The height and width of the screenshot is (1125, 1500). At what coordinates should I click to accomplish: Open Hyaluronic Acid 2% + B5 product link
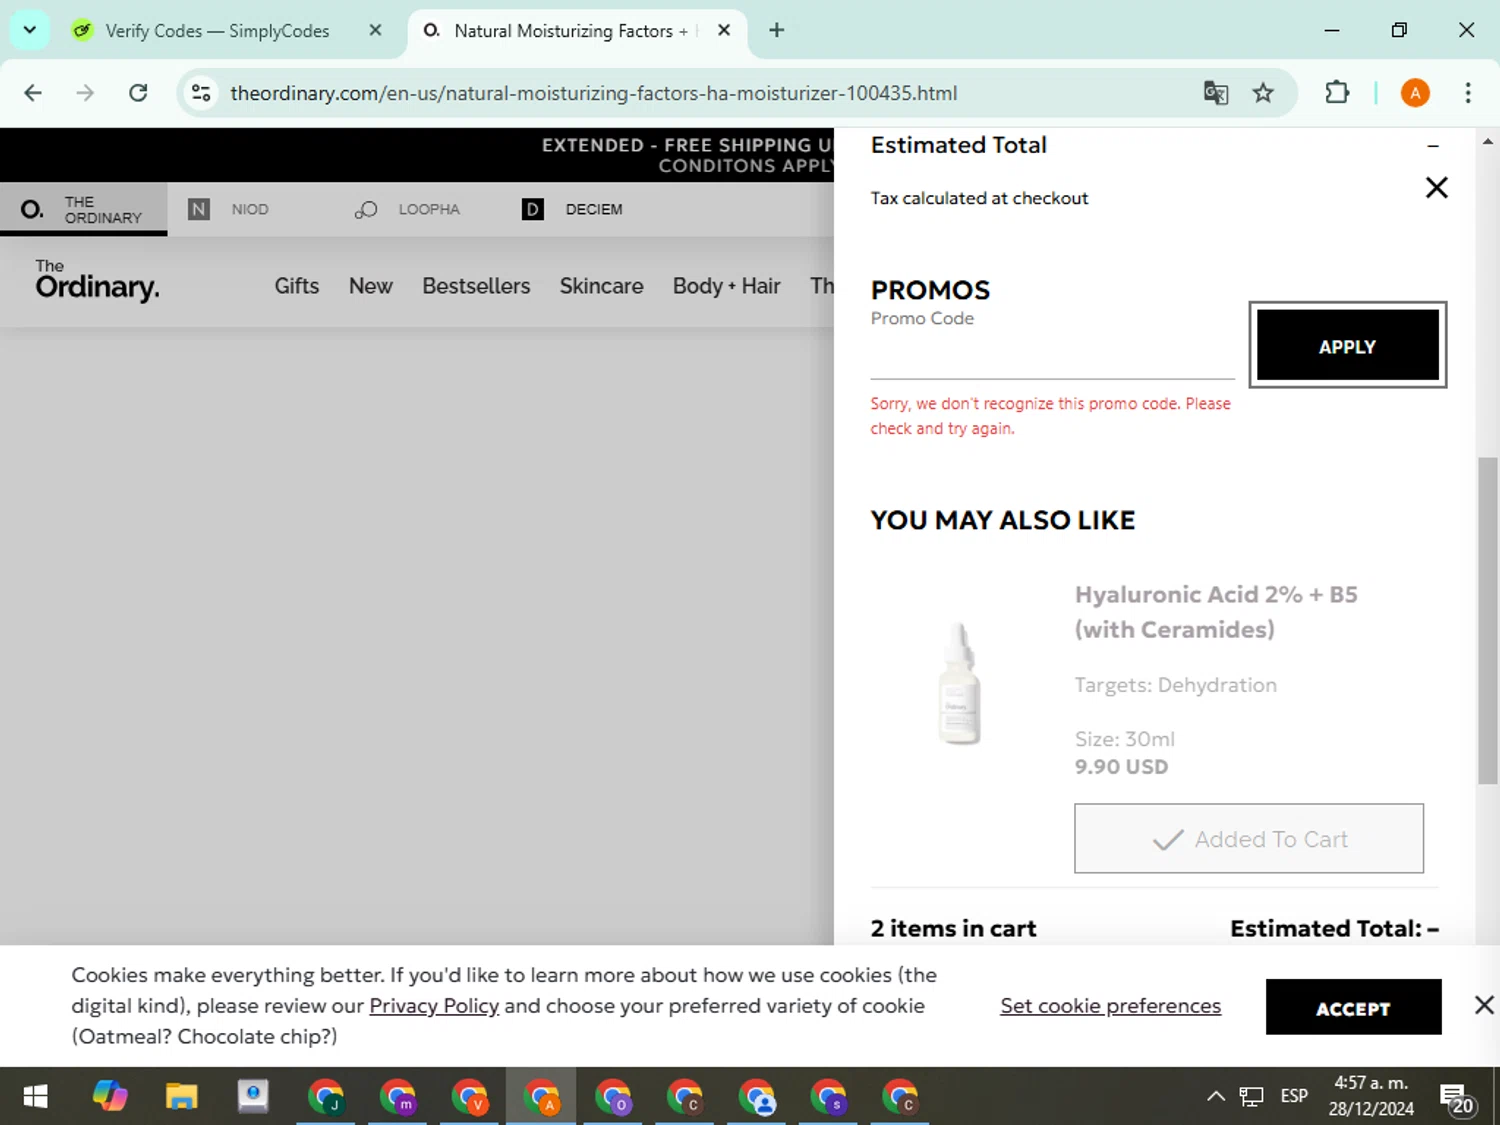1215,612
